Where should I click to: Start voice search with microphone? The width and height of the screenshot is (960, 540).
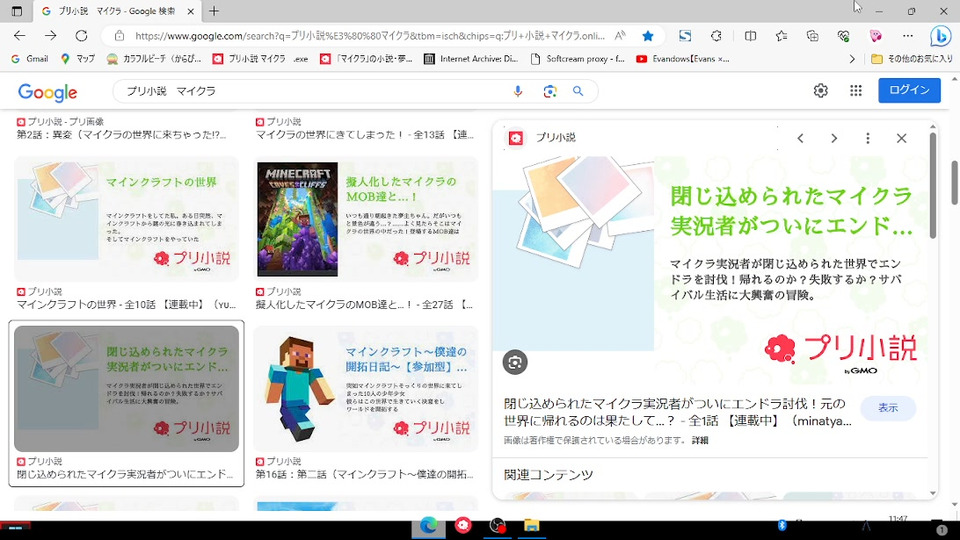[x=518, y=91]
